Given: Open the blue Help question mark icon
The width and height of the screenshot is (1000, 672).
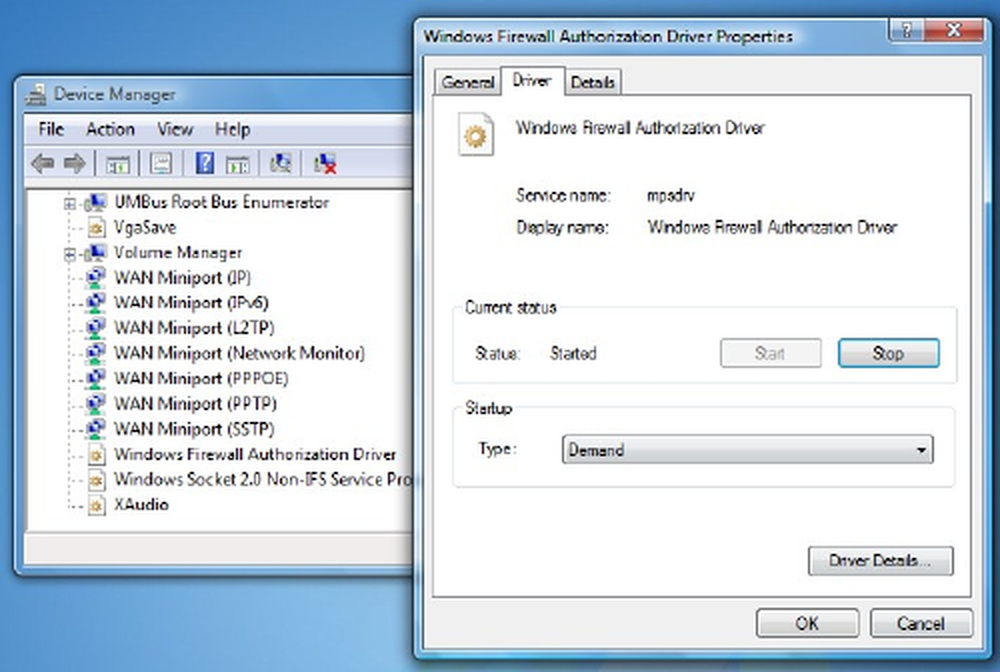Looking at the screenshot, I should (x=205, y=164).
